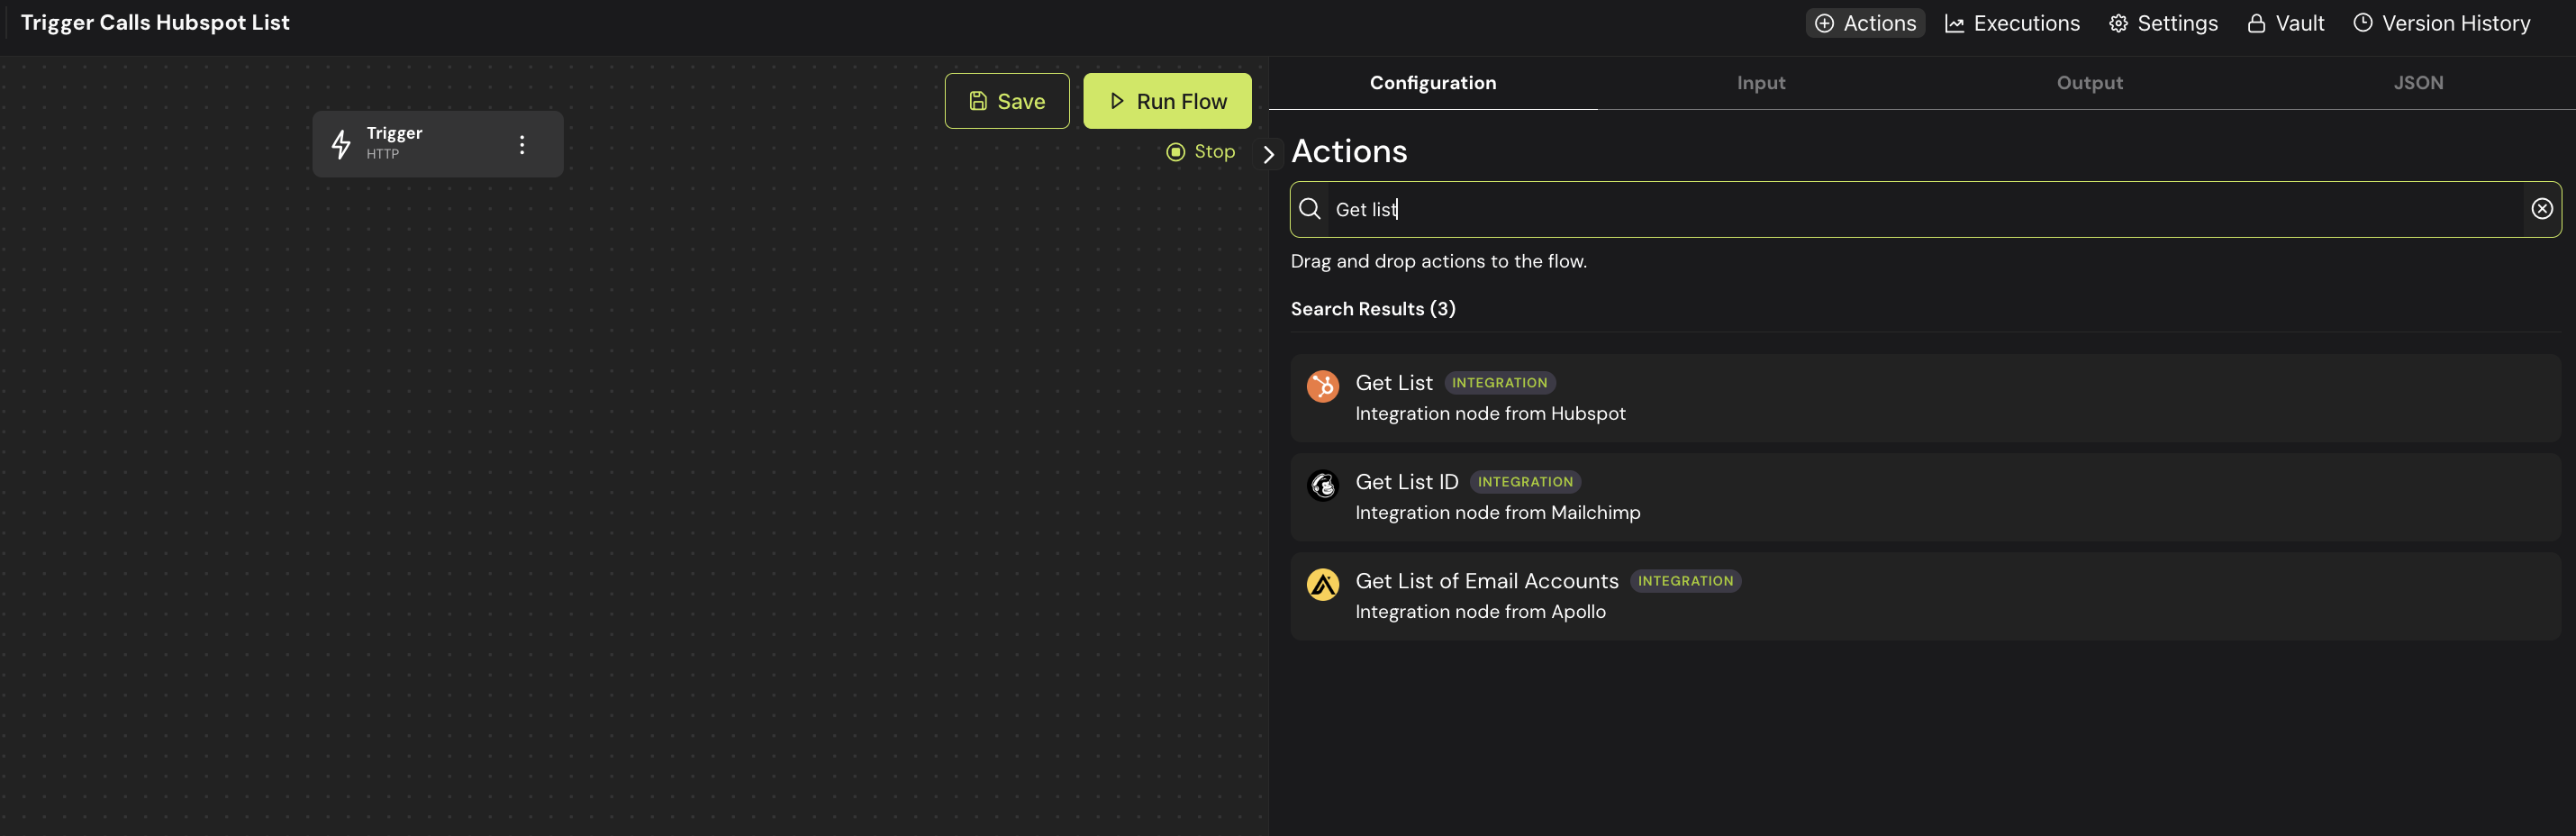
Task: Collapse the Actions side panel chevron
Action: [x=1268, y=154]
